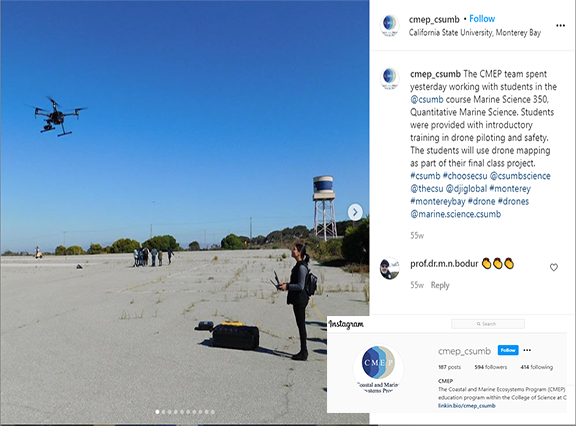View the 594 followers list

pos(490,367)
